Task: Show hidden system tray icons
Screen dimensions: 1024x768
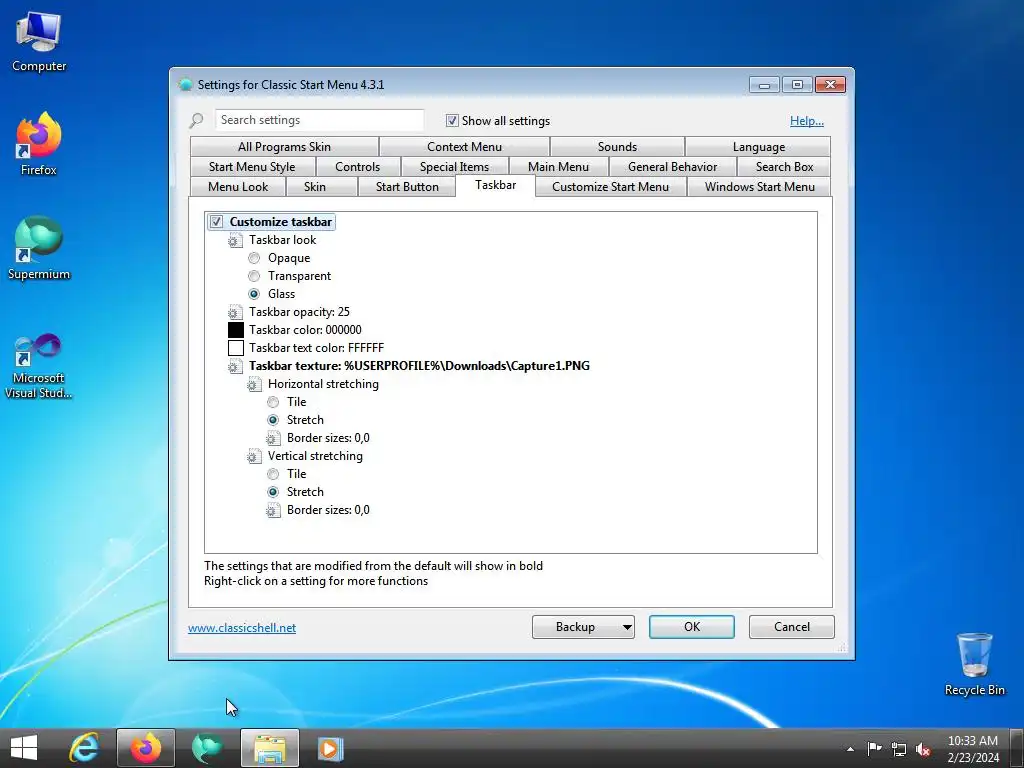Action: coord(850,749)
